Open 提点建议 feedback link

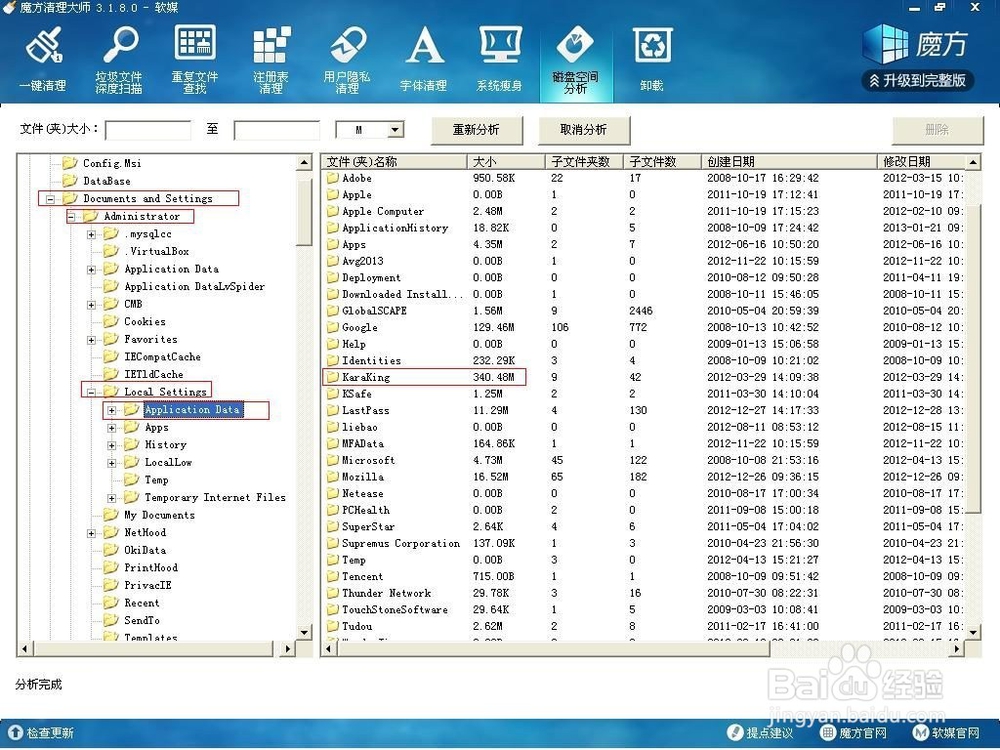click(x=761, y=733)
